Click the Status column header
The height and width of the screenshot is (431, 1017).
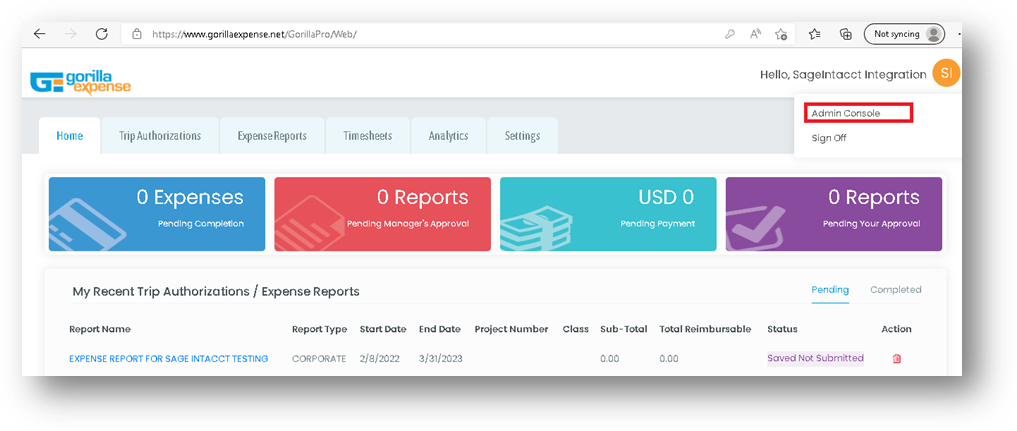click(x=782, y=329)
